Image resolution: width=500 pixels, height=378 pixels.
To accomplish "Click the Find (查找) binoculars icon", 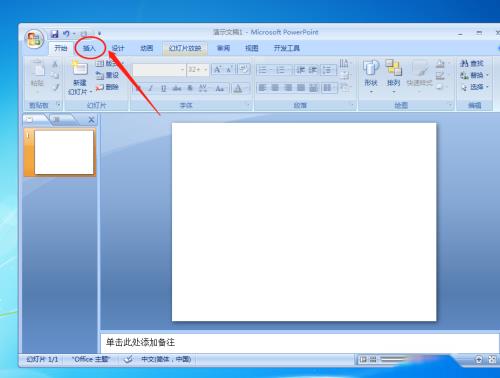I will [464, 63].
